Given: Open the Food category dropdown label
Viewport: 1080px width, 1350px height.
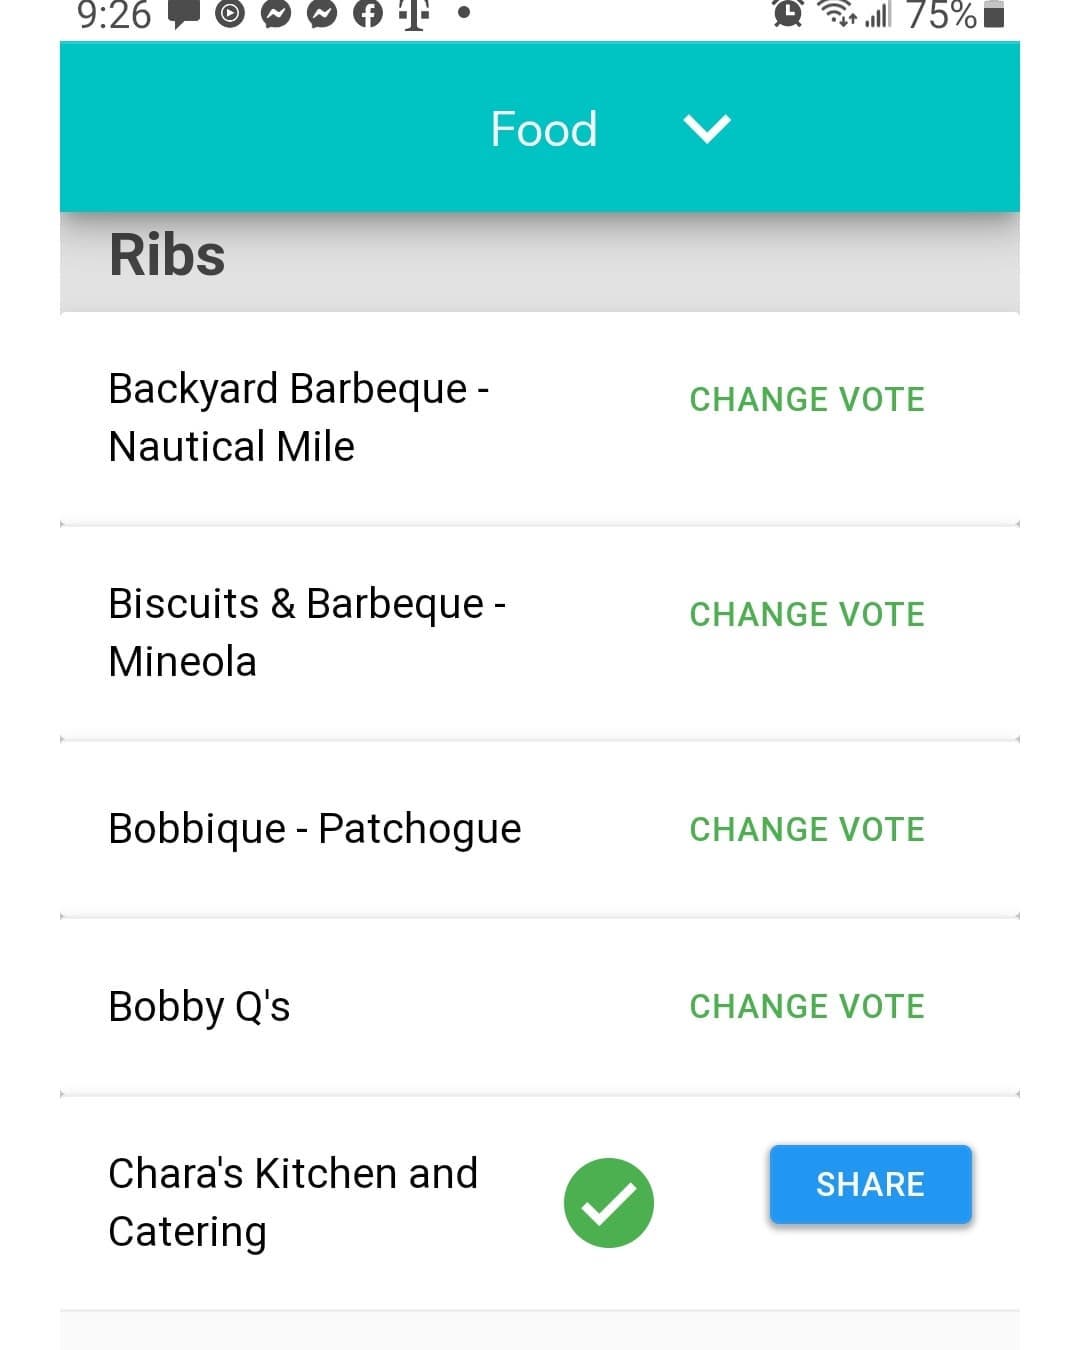Looking at the screenshot, I should 544,129.
